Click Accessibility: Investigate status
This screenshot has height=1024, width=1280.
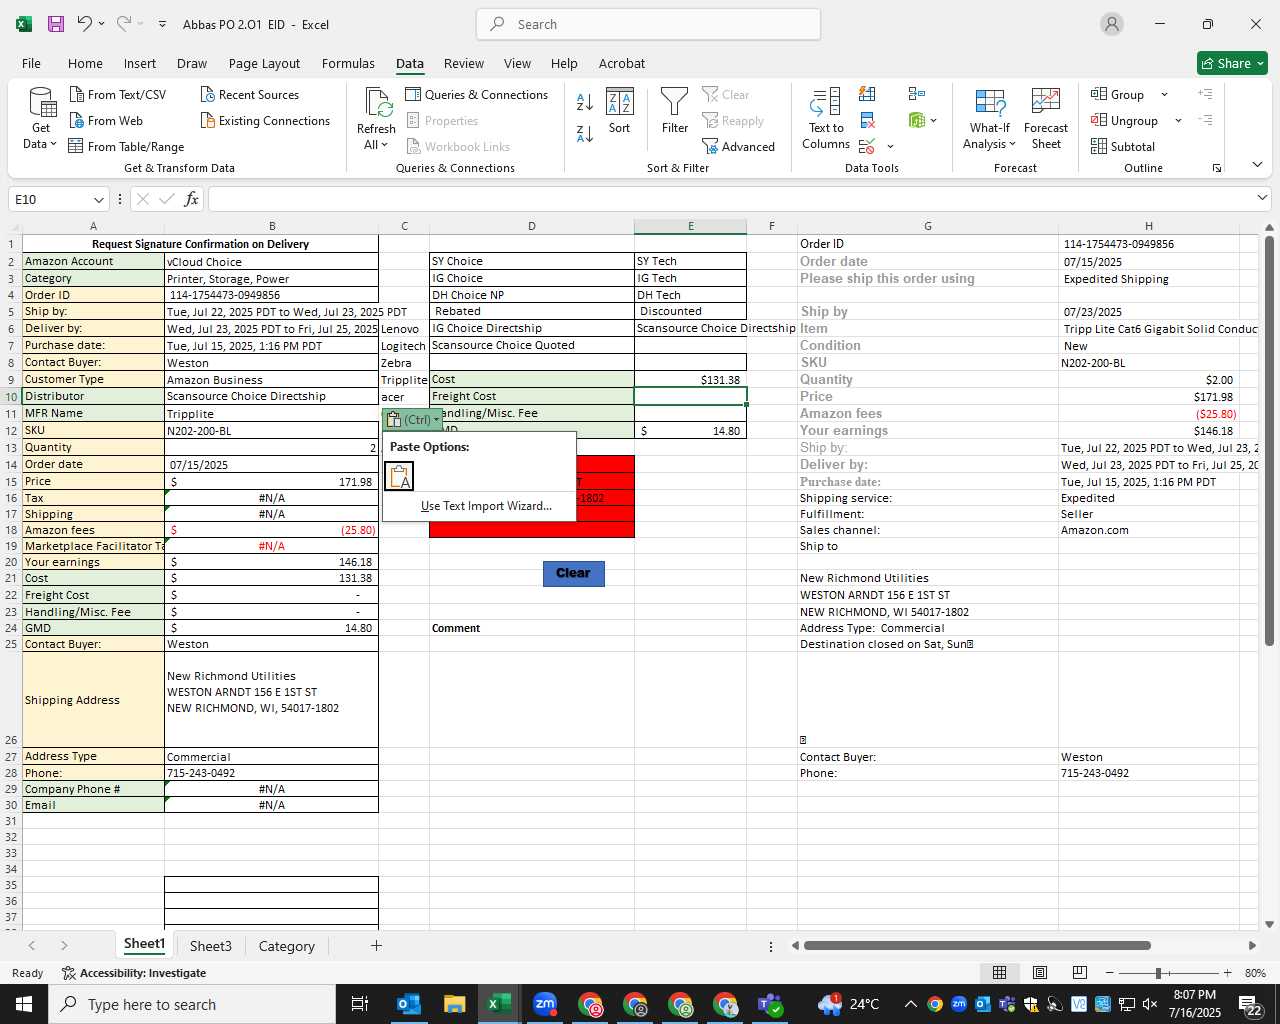point(134,973)
